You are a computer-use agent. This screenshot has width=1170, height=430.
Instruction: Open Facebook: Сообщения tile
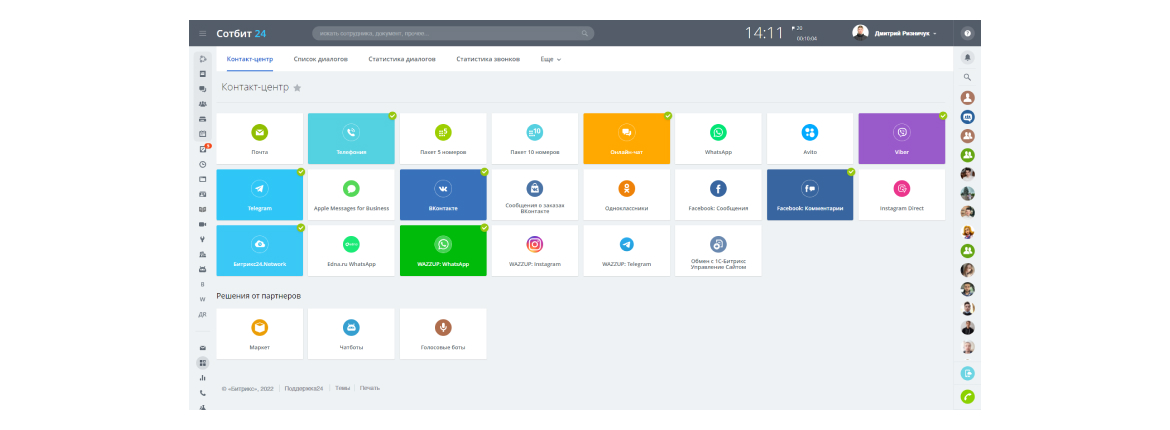(x=719, y=195)
